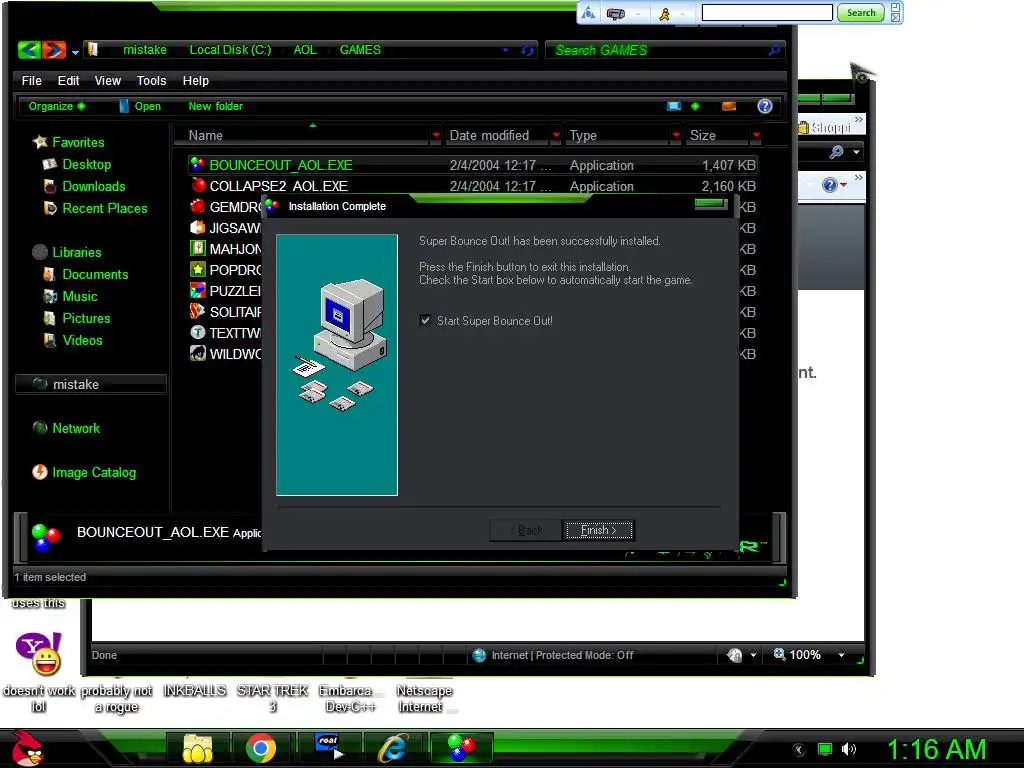Select the COLLAPSE2_AOL.EXE file
This screenshot has height=768, width=1024.
[x=473, y=186]
